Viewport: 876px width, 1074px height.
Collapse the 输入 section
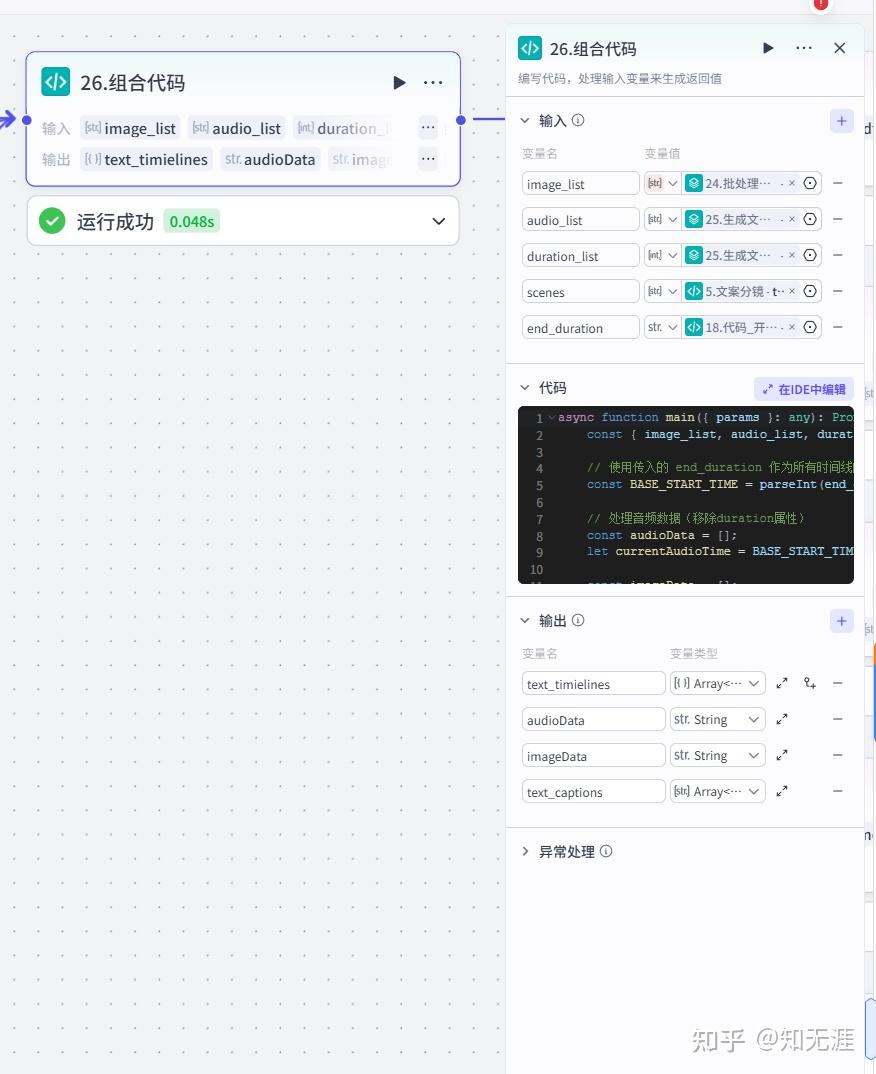pyautogui.click(x=525, y=121)
